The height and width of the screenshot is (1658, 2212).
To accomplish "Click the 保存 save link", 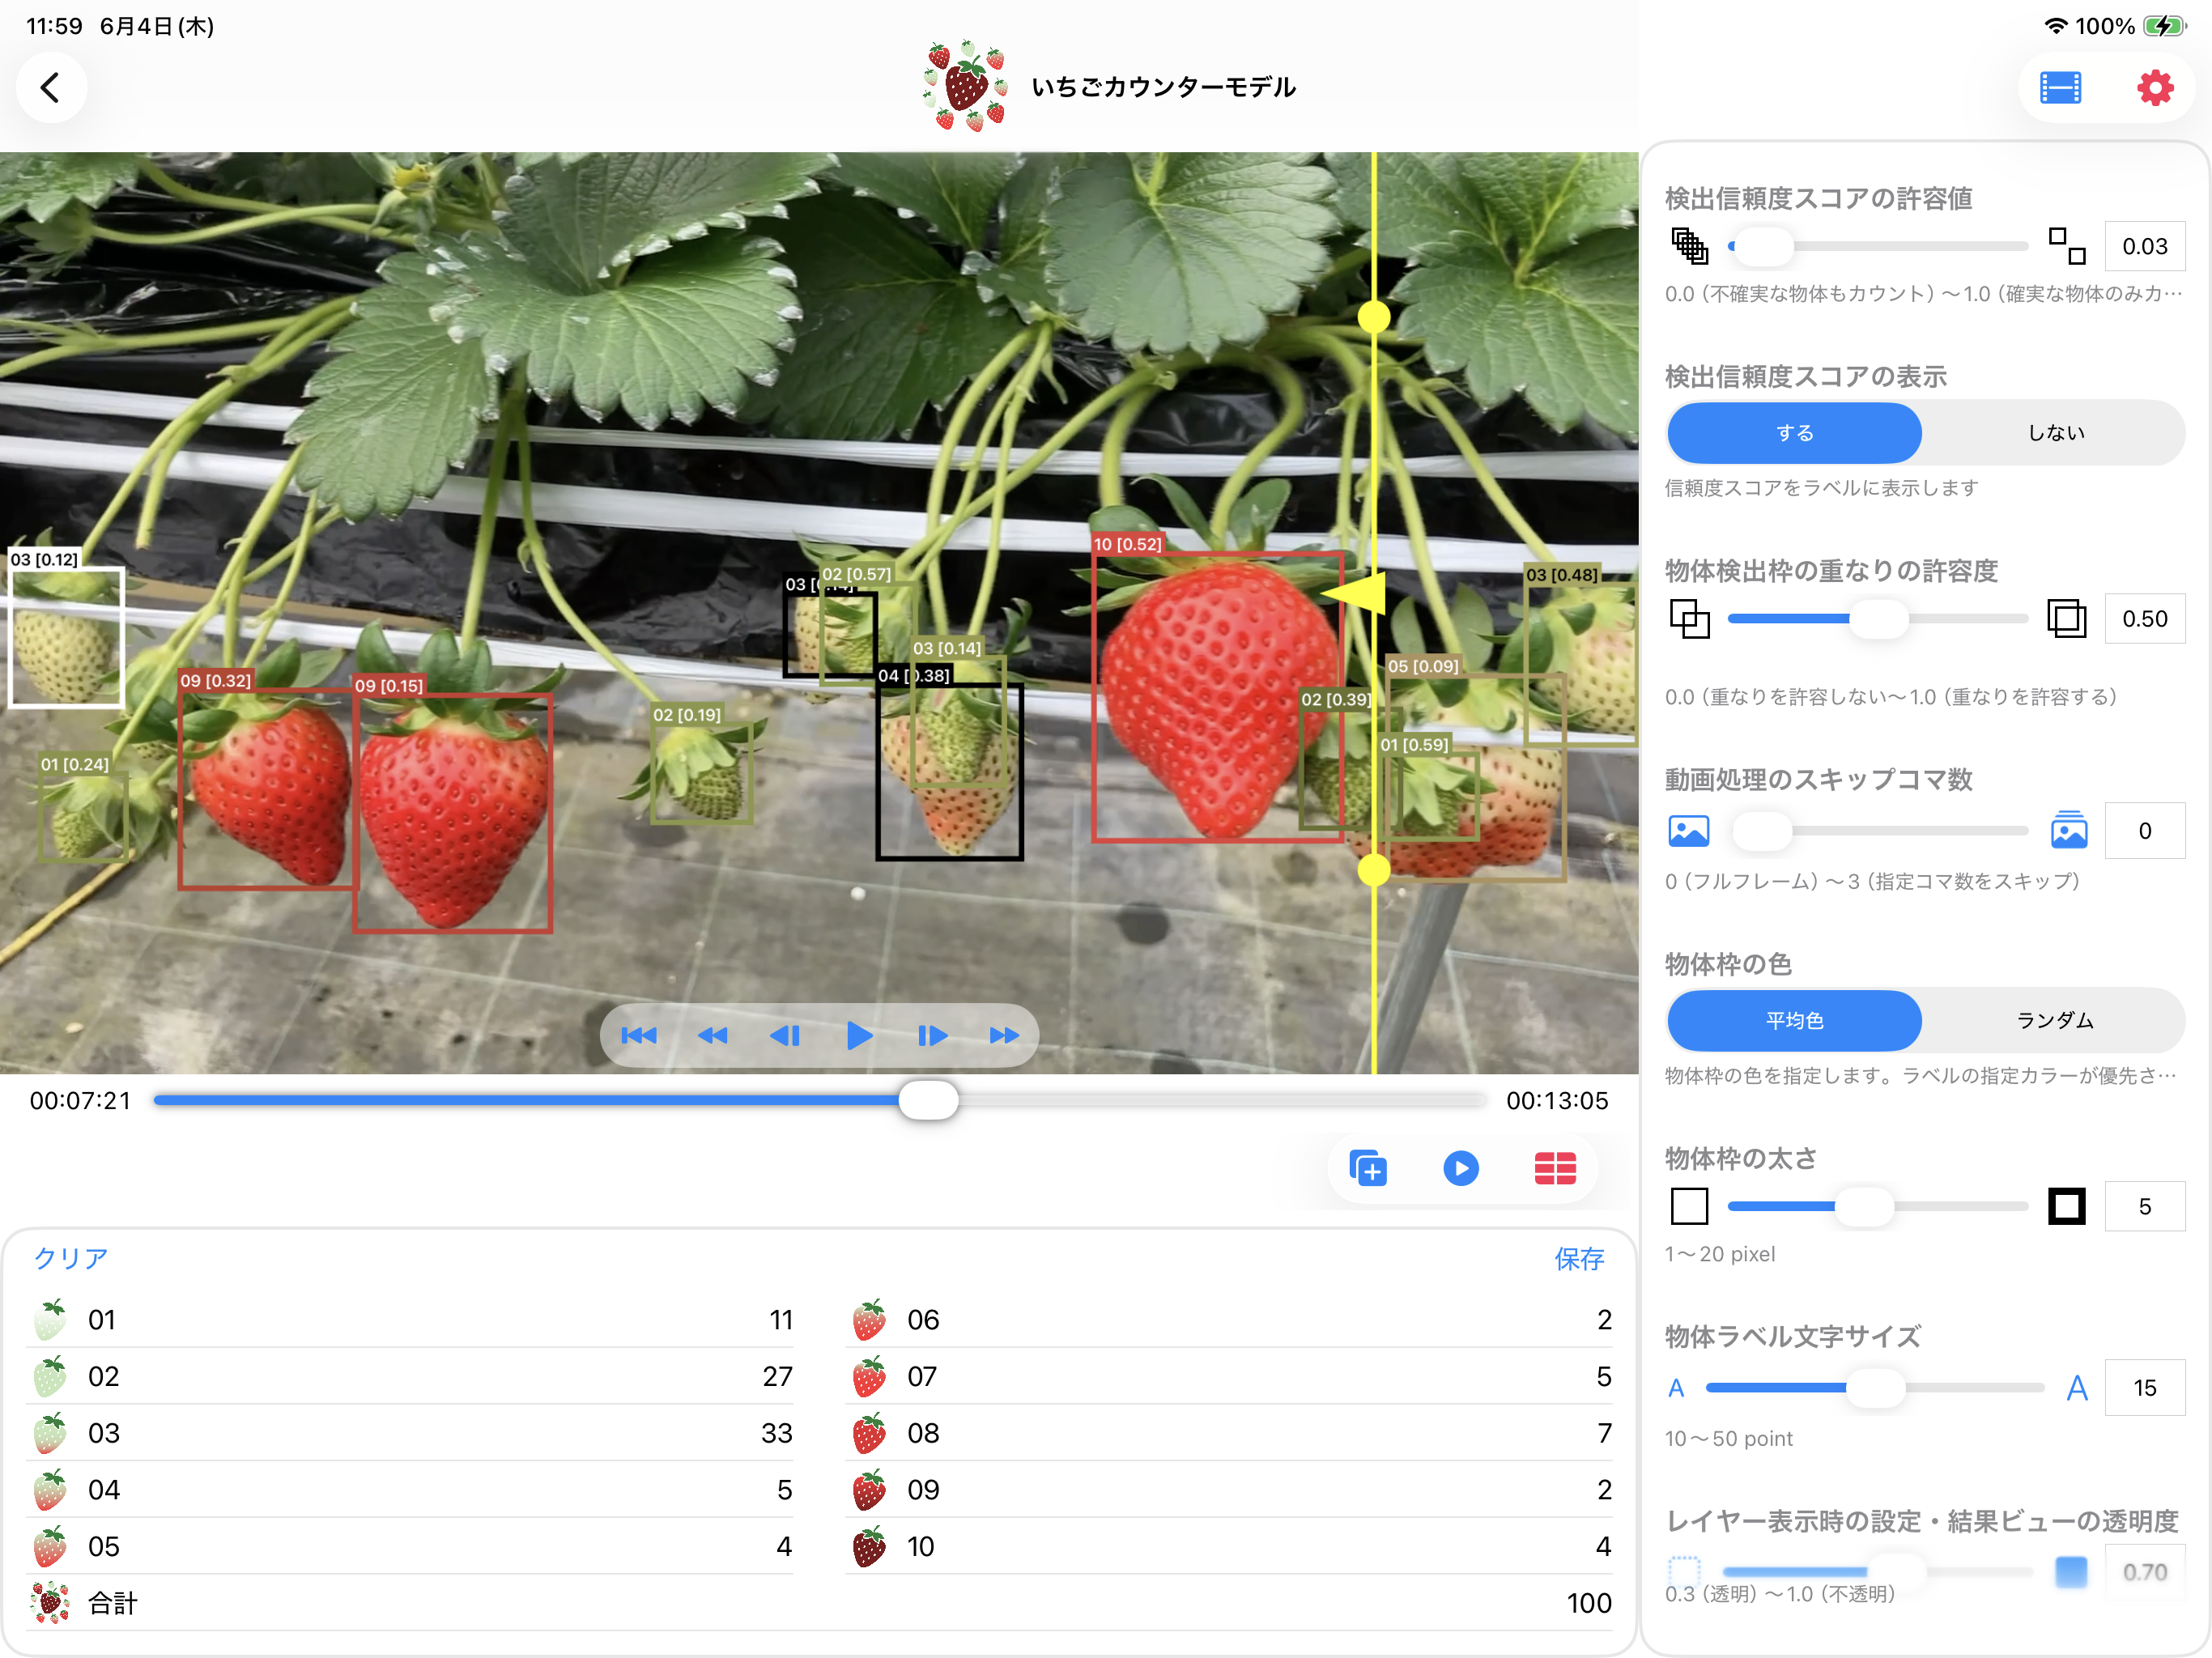I will [1579, 1259].
